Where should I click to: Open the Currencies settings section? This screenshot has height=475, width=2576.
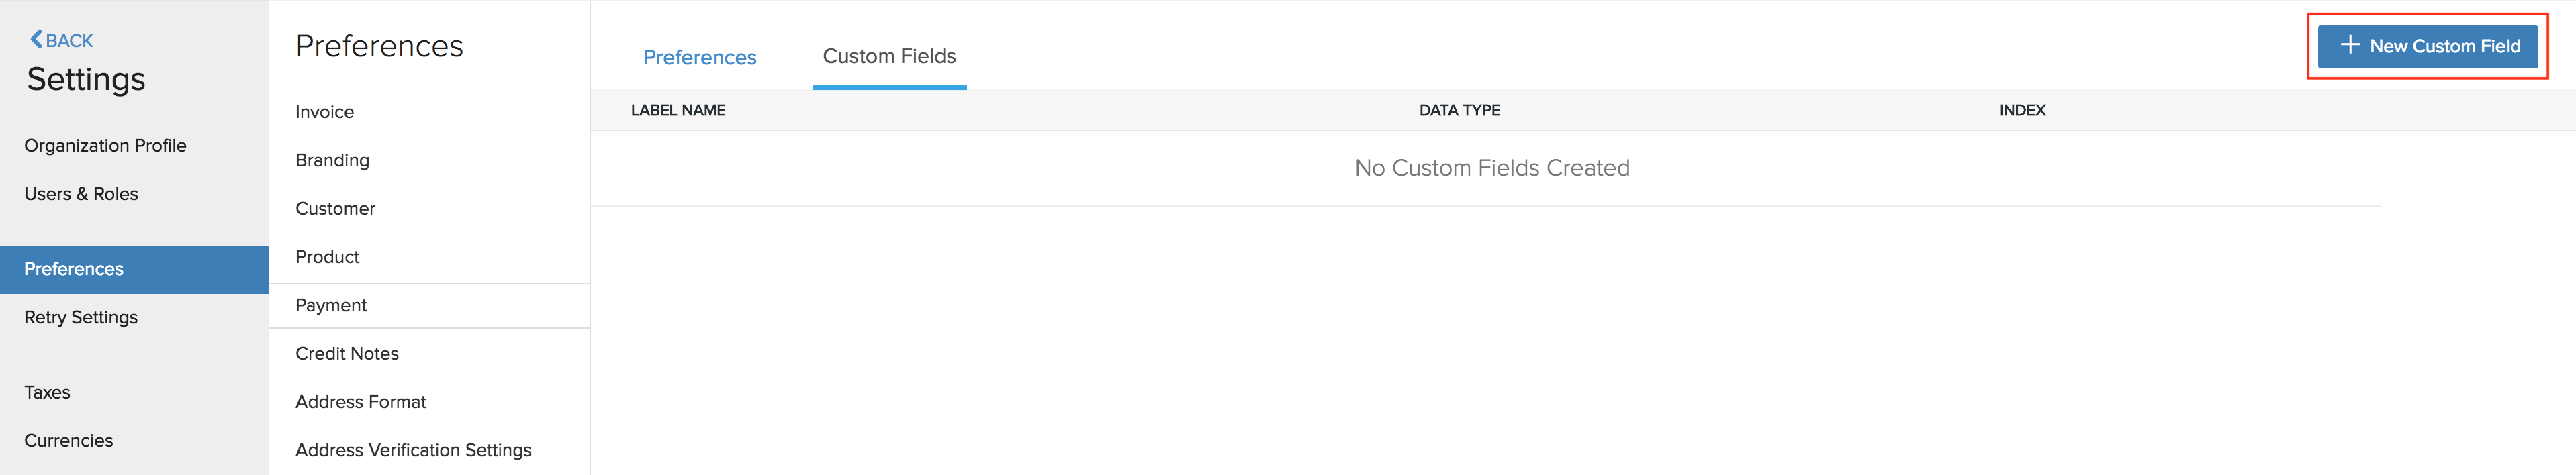[68, 440]
